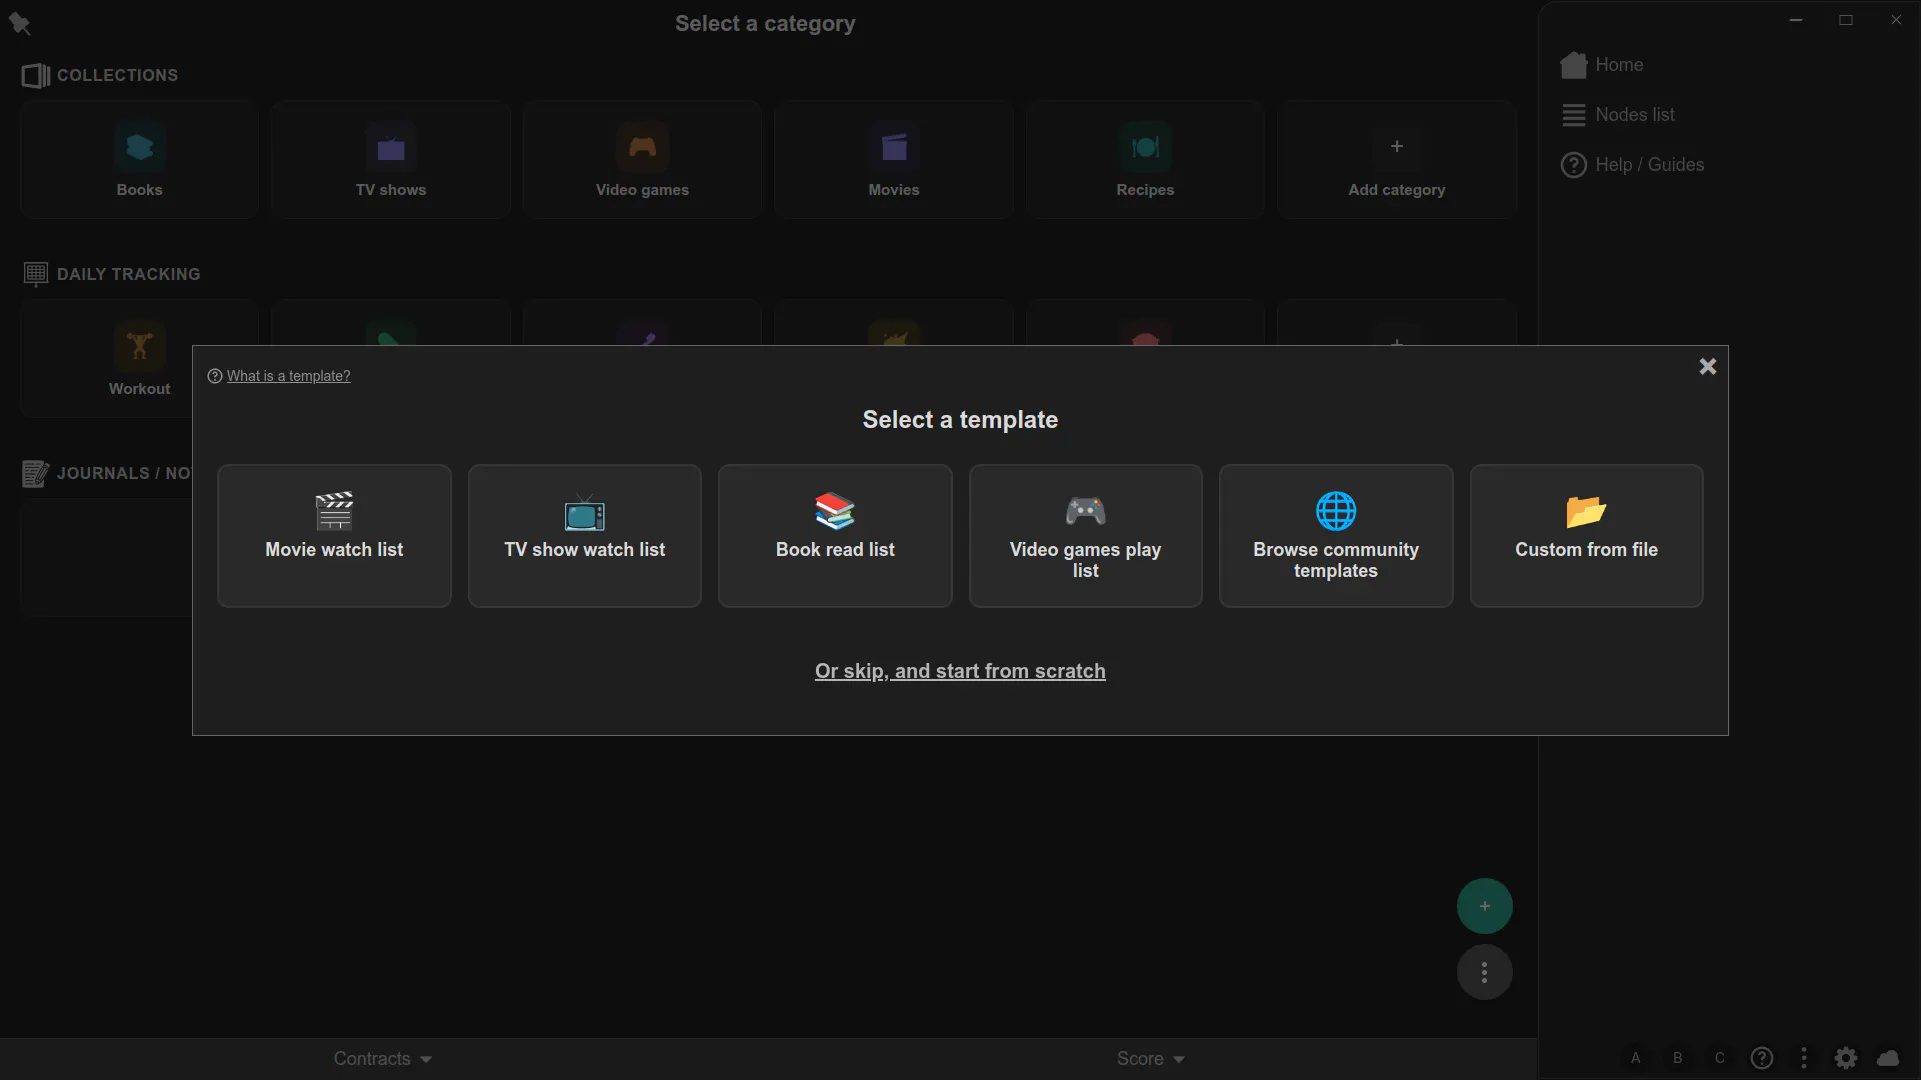Close the Select a template dialog
Screen dimensions: 1921x1080
tap(1707, 367)
